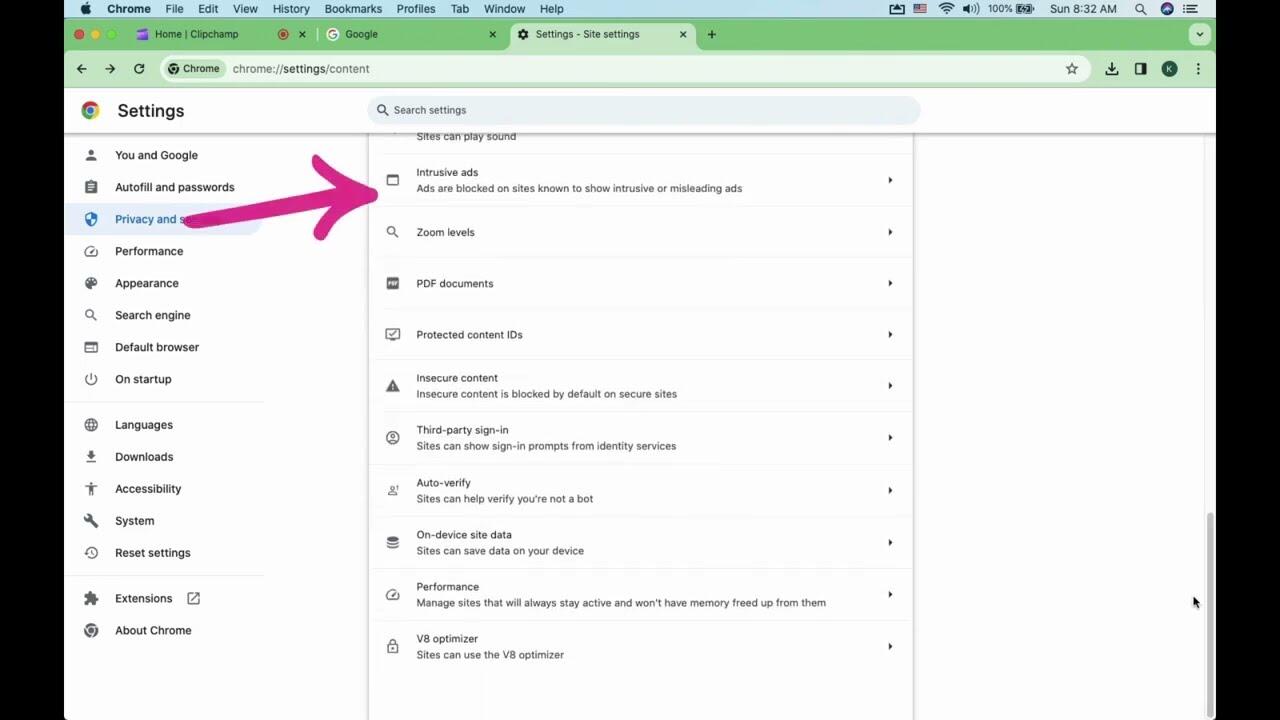Open the profile avatar icon
This screenshot has width=1280, height=720.
point(1169,69)
